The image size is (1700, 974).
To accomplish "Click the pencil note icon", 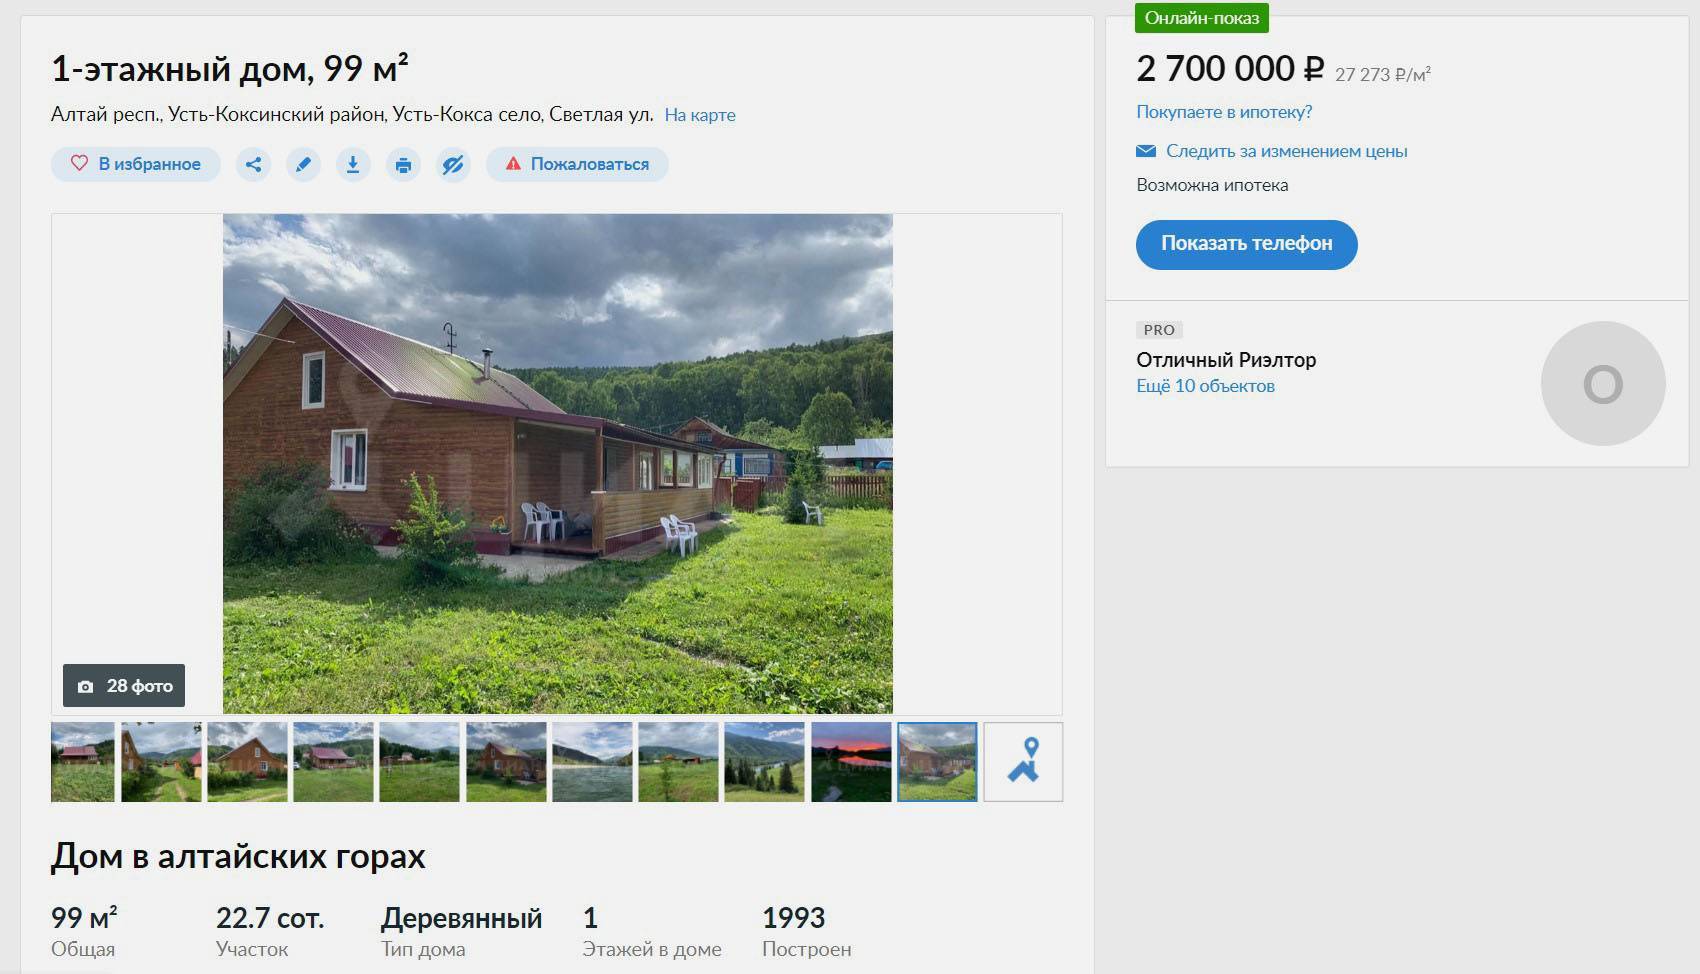I will [303, 164].
